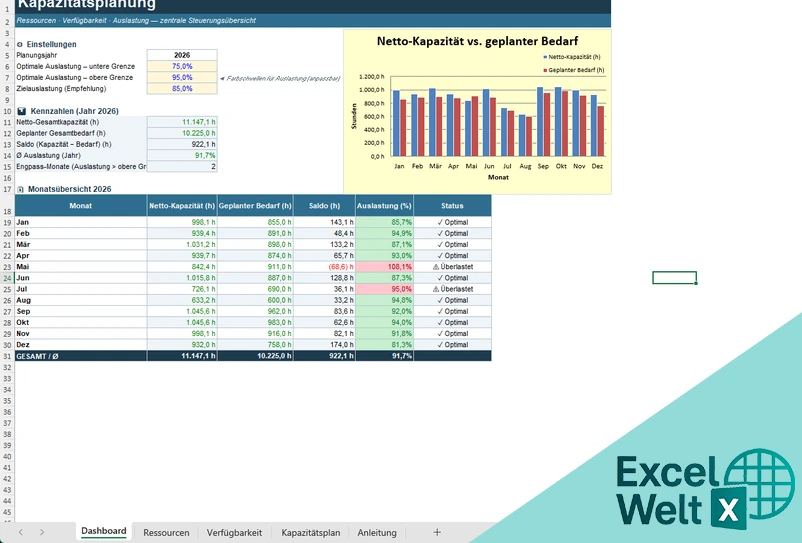Click the Monat horizontal axis title in chart
The width and height of the screenshot is (802, 543).
[x=498, y=177]
